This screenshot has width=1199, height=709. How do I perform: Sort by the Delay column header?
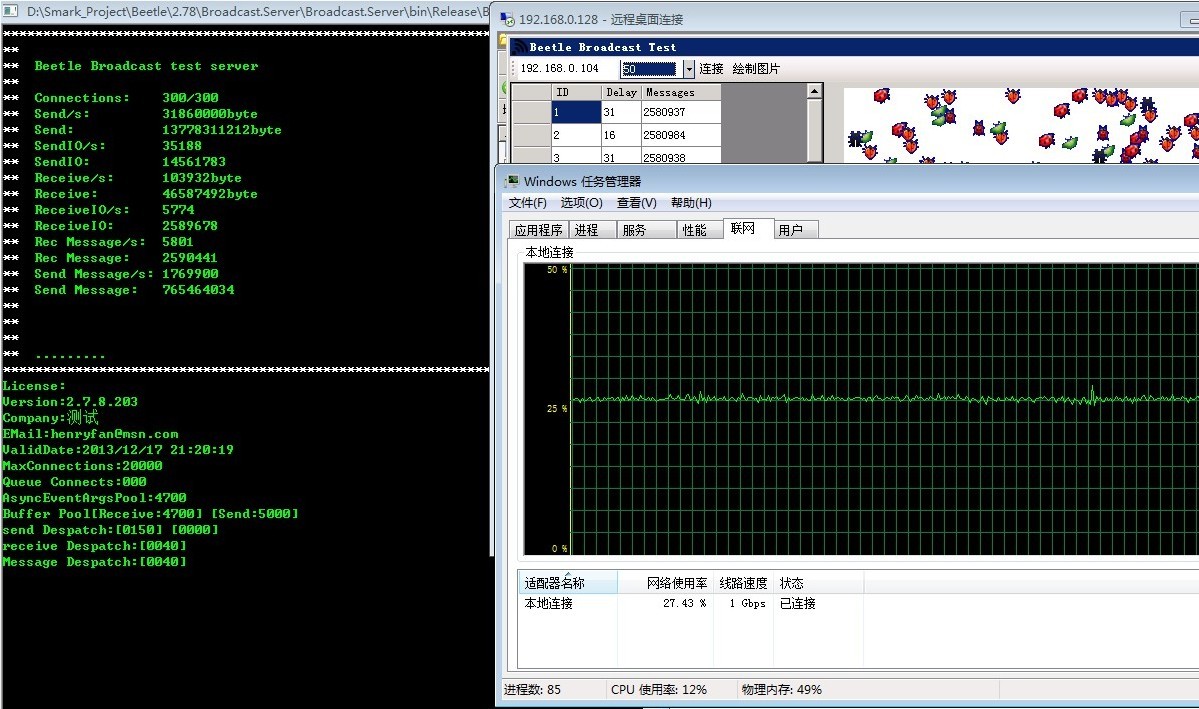pos(621,92)
